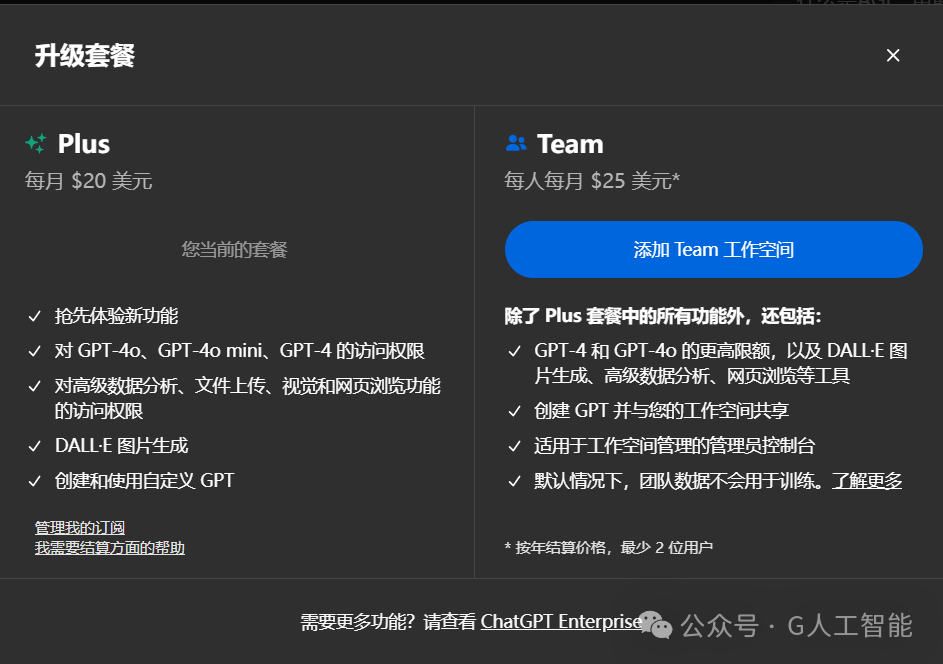This screenshot has height=664, width=943.
Task: Click the 每月 $20 美元 price
Action: 88,180
